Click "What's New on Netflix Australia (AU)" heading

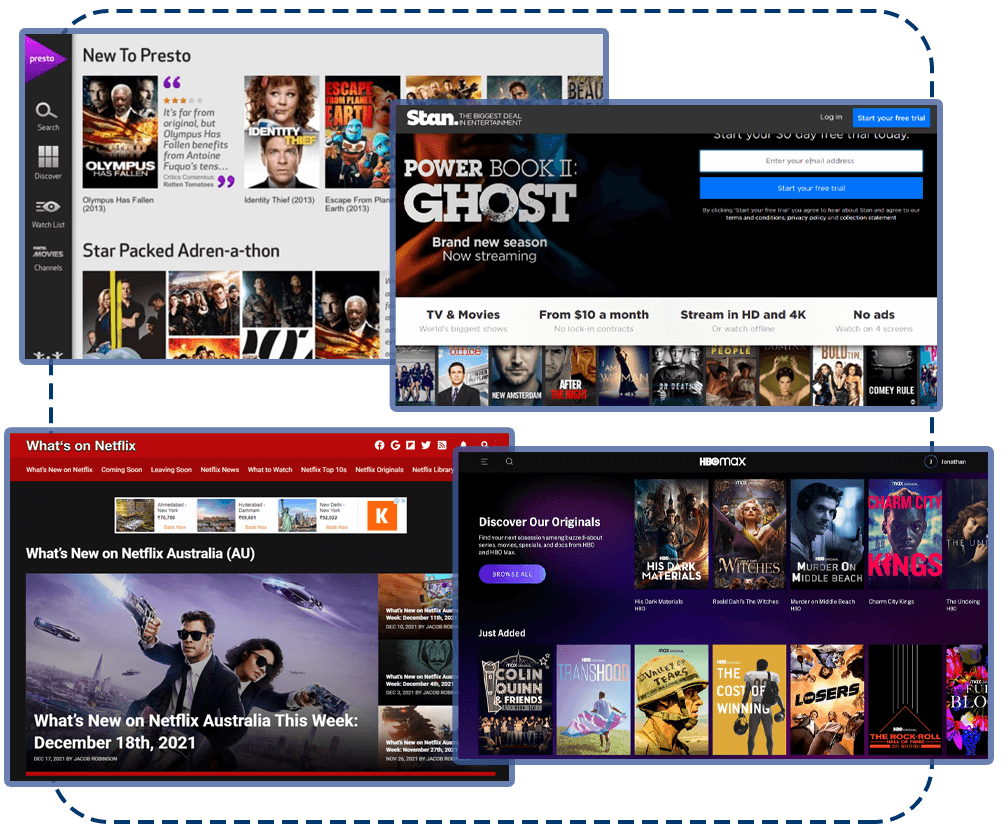(x=140, y=554)
